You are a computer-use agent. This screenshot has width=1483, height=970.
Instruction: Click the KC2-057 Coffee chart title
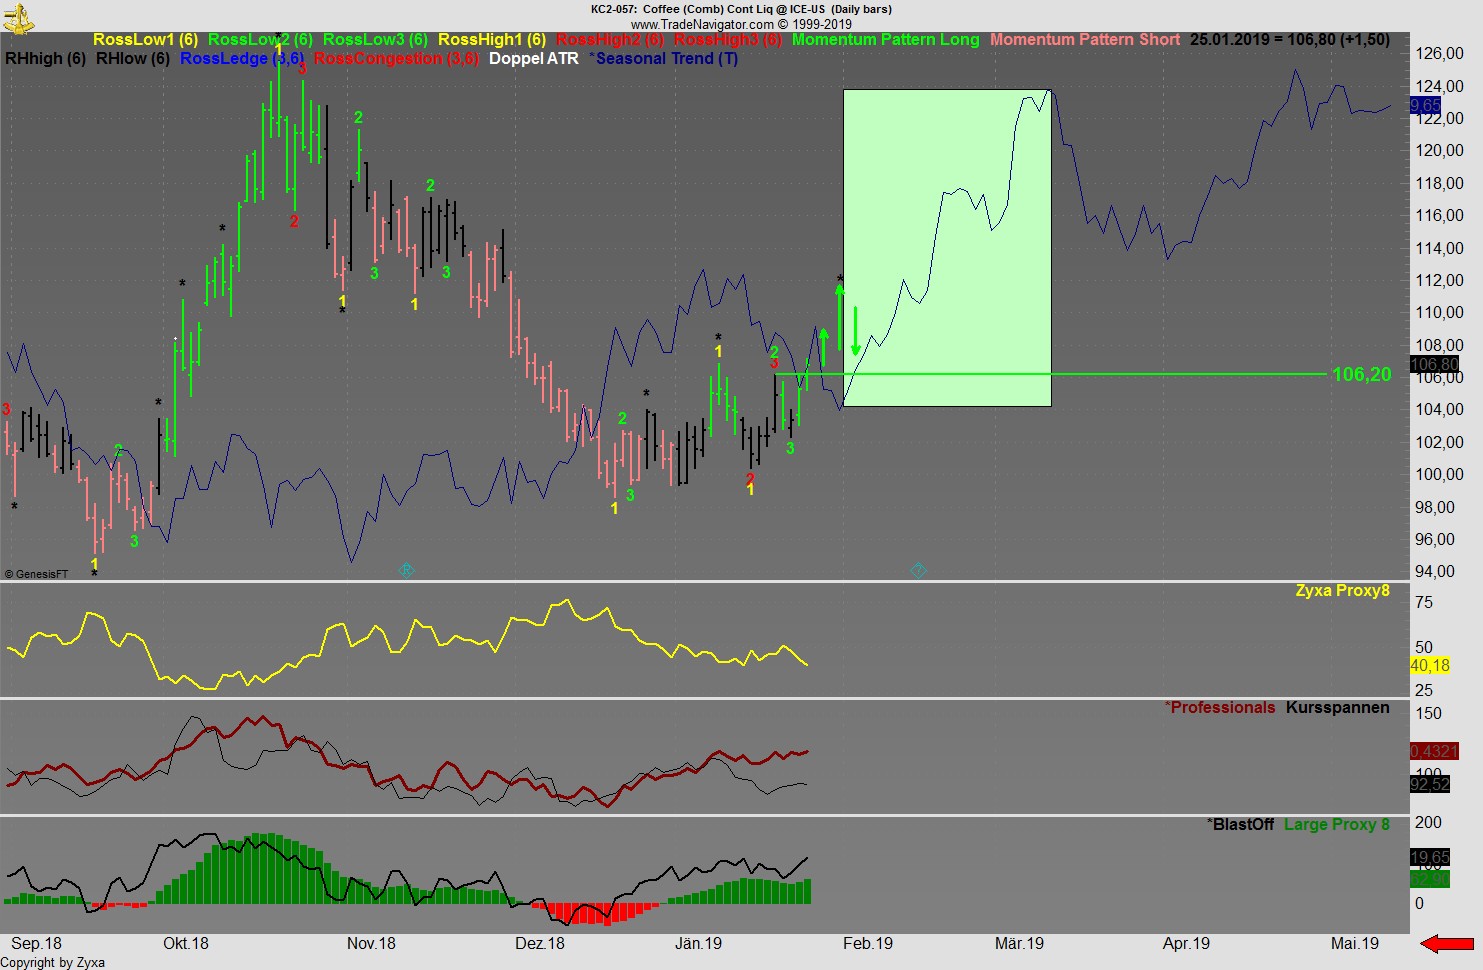tap(741, 10)
